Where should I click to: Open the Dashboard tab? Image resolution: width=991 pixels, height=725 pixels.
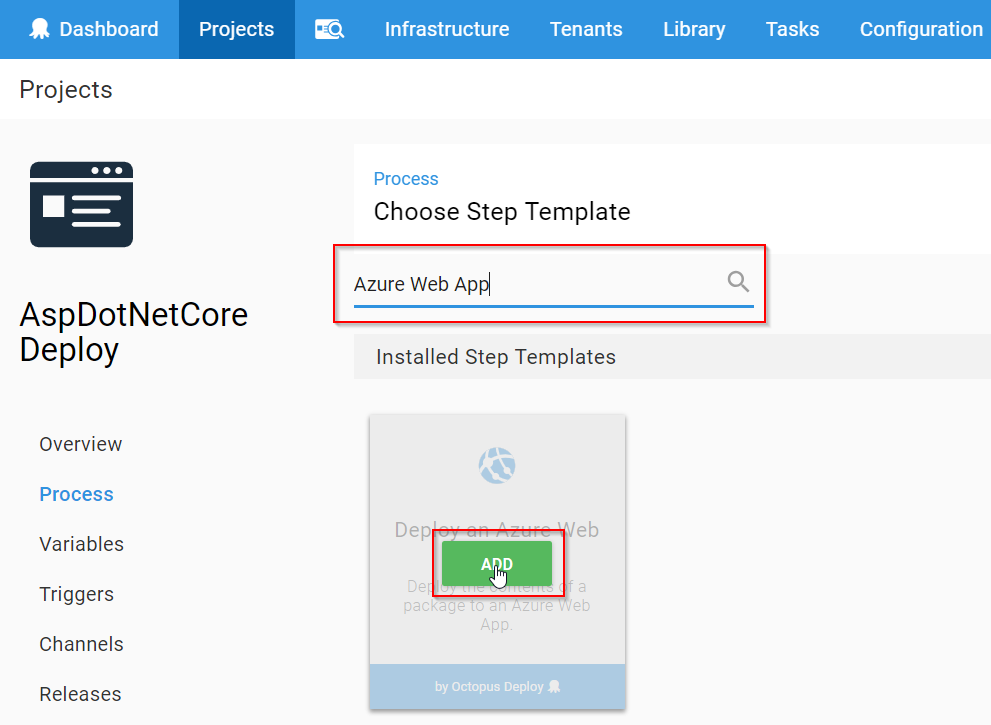click(94, 29)
